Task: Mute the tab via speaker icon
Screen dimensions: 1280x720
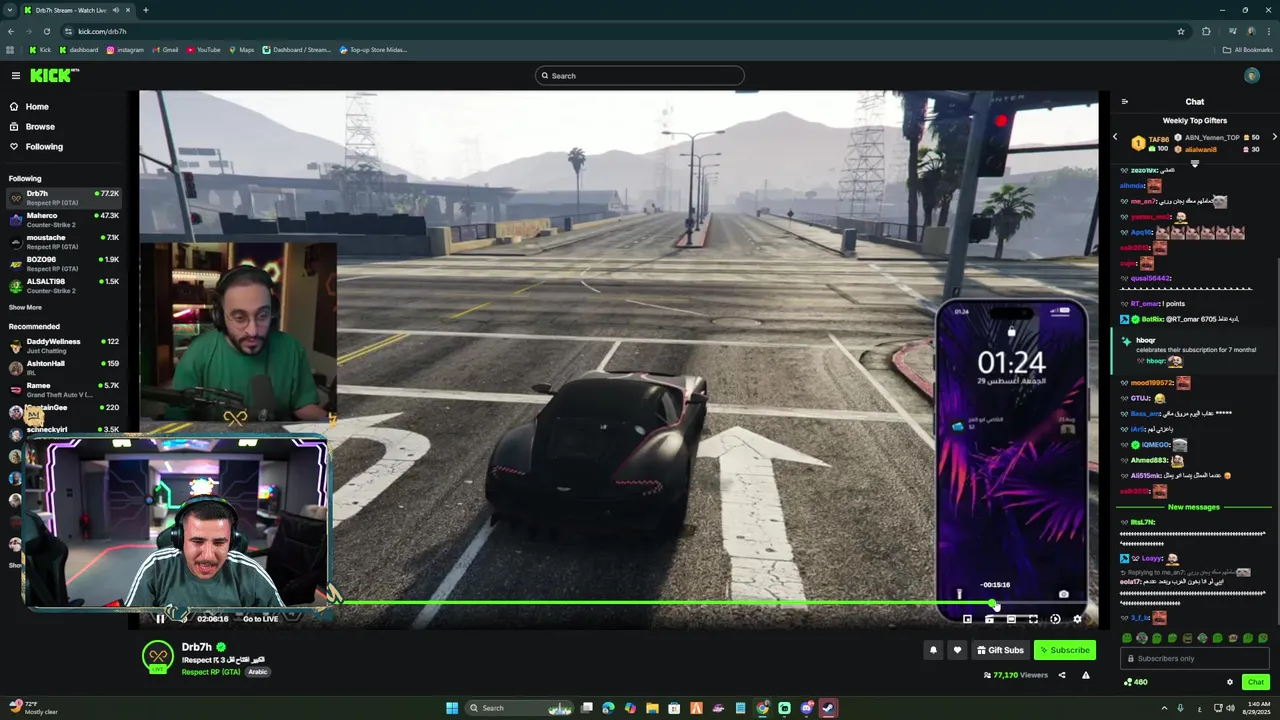Action: [x=116, y=10]
